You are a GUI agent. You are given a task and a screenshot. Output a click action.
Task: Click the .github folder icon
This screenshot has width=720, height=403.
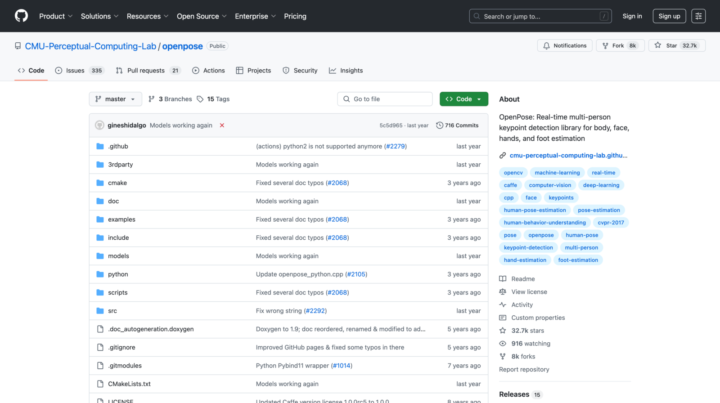click(x=100, y=146)
